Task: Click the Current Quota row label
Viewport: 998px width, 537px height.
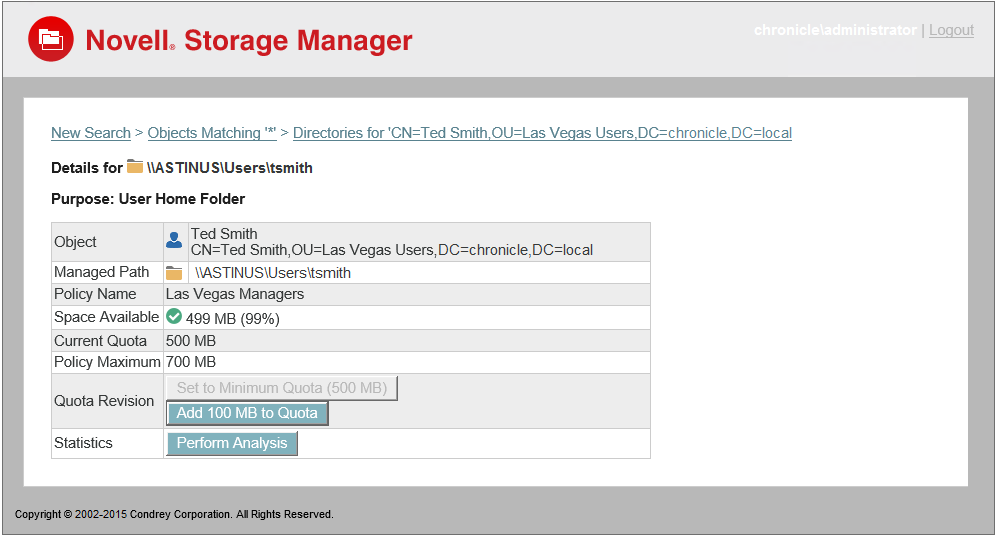Action: coord(100,341)
